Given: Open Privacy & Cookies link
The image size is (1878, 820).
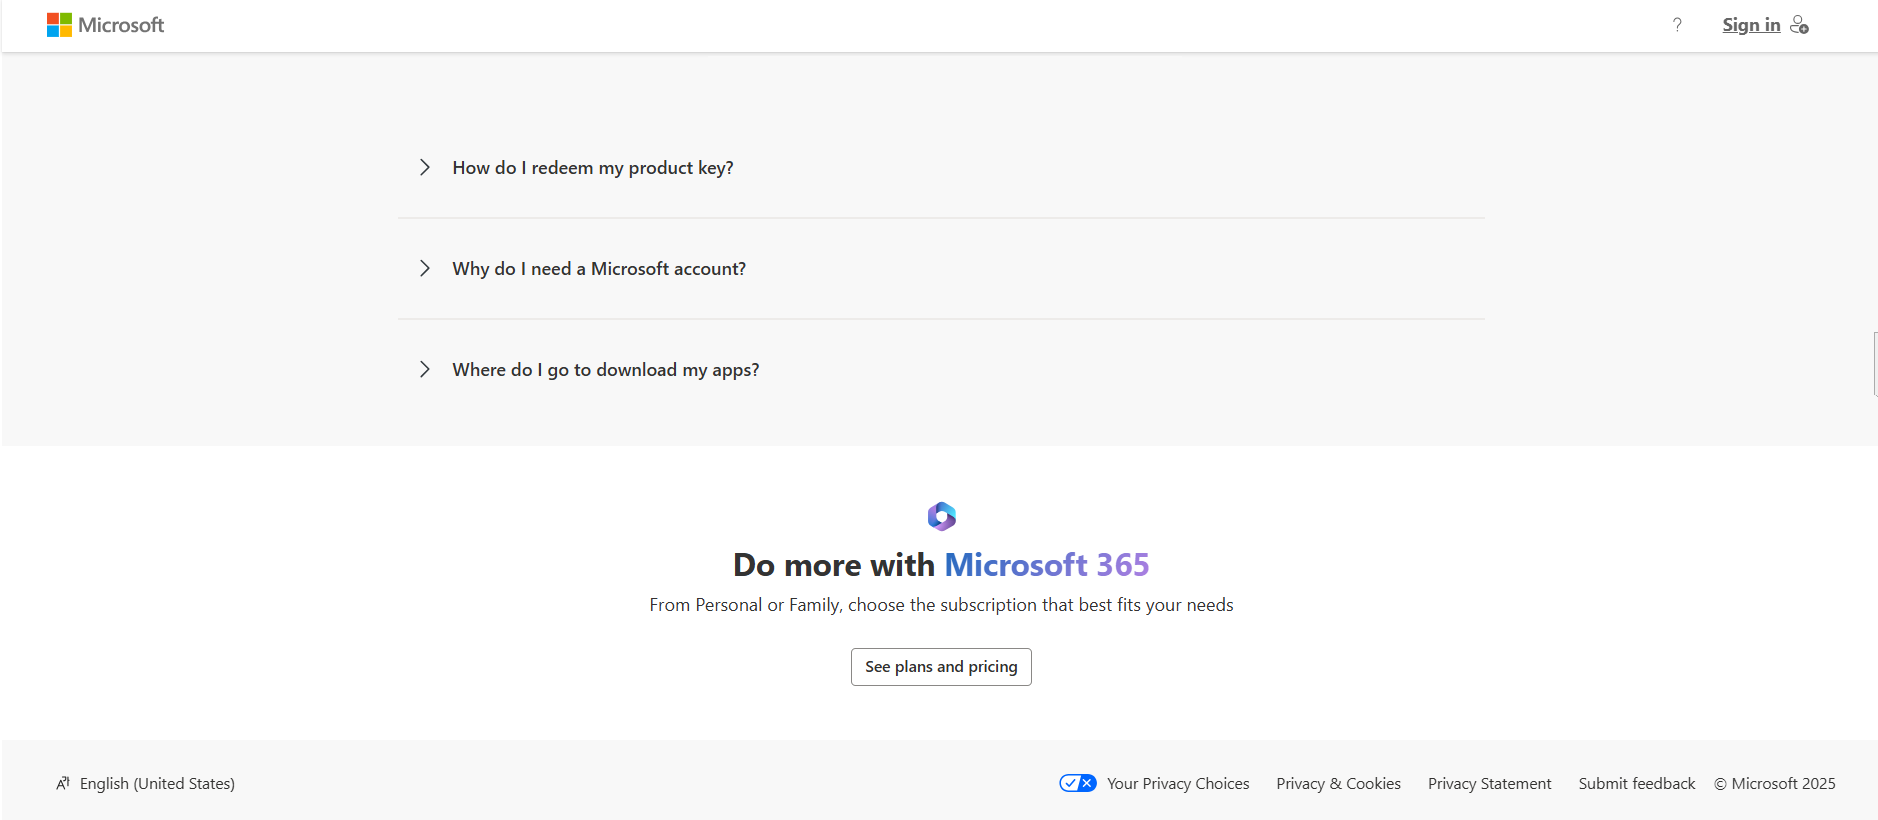Looking at the screenshot, I should (1338, 784).
